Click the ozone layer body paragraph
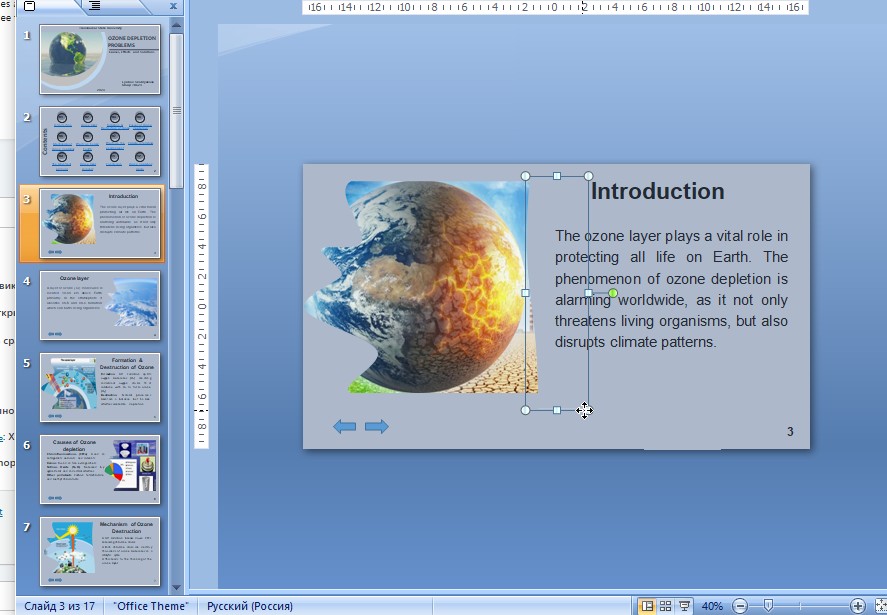The width and height of the screenshot is (887, 615). pos(671,289)
